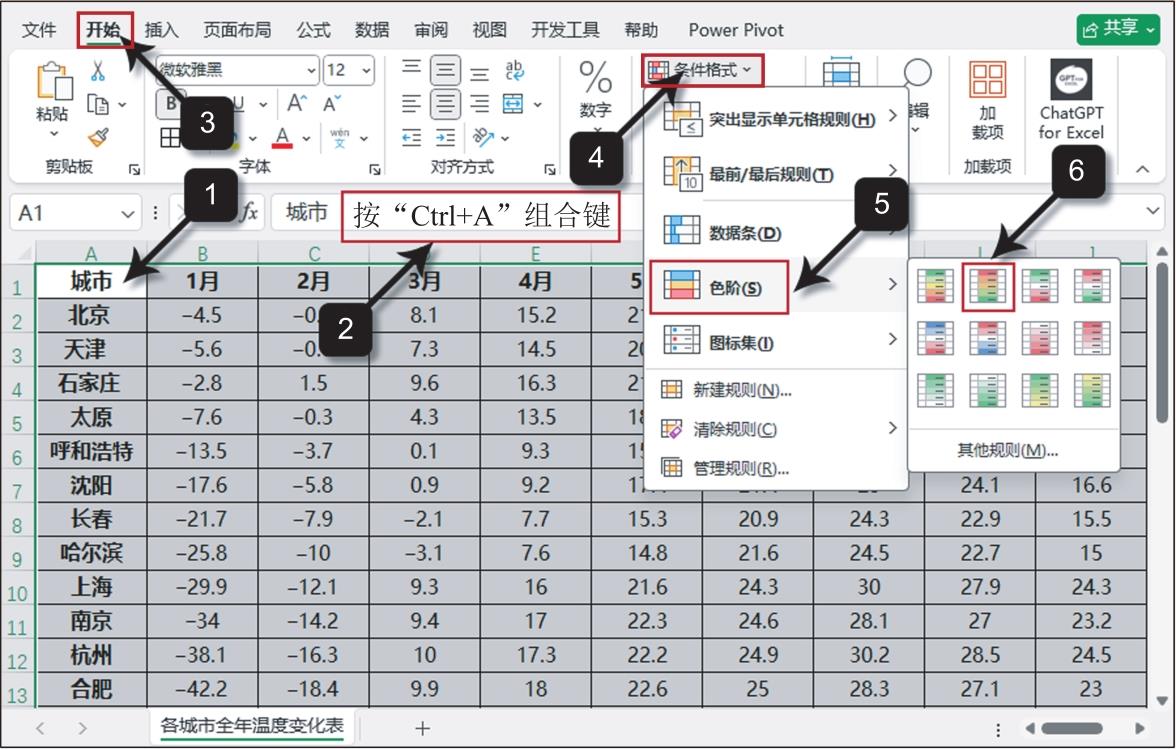Image resolution: width=1176 pixels, height=749 pixels.
Task: Click the 各城市全年温度变化表 sheet tab
Action: coord(252,726)
